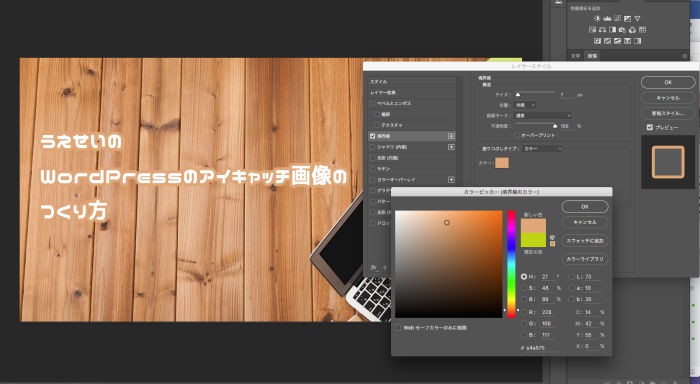Add a Color Lookup adjustment (grid icon)
Viewport: 700px width, 384px height.
(x=642, y=29)
